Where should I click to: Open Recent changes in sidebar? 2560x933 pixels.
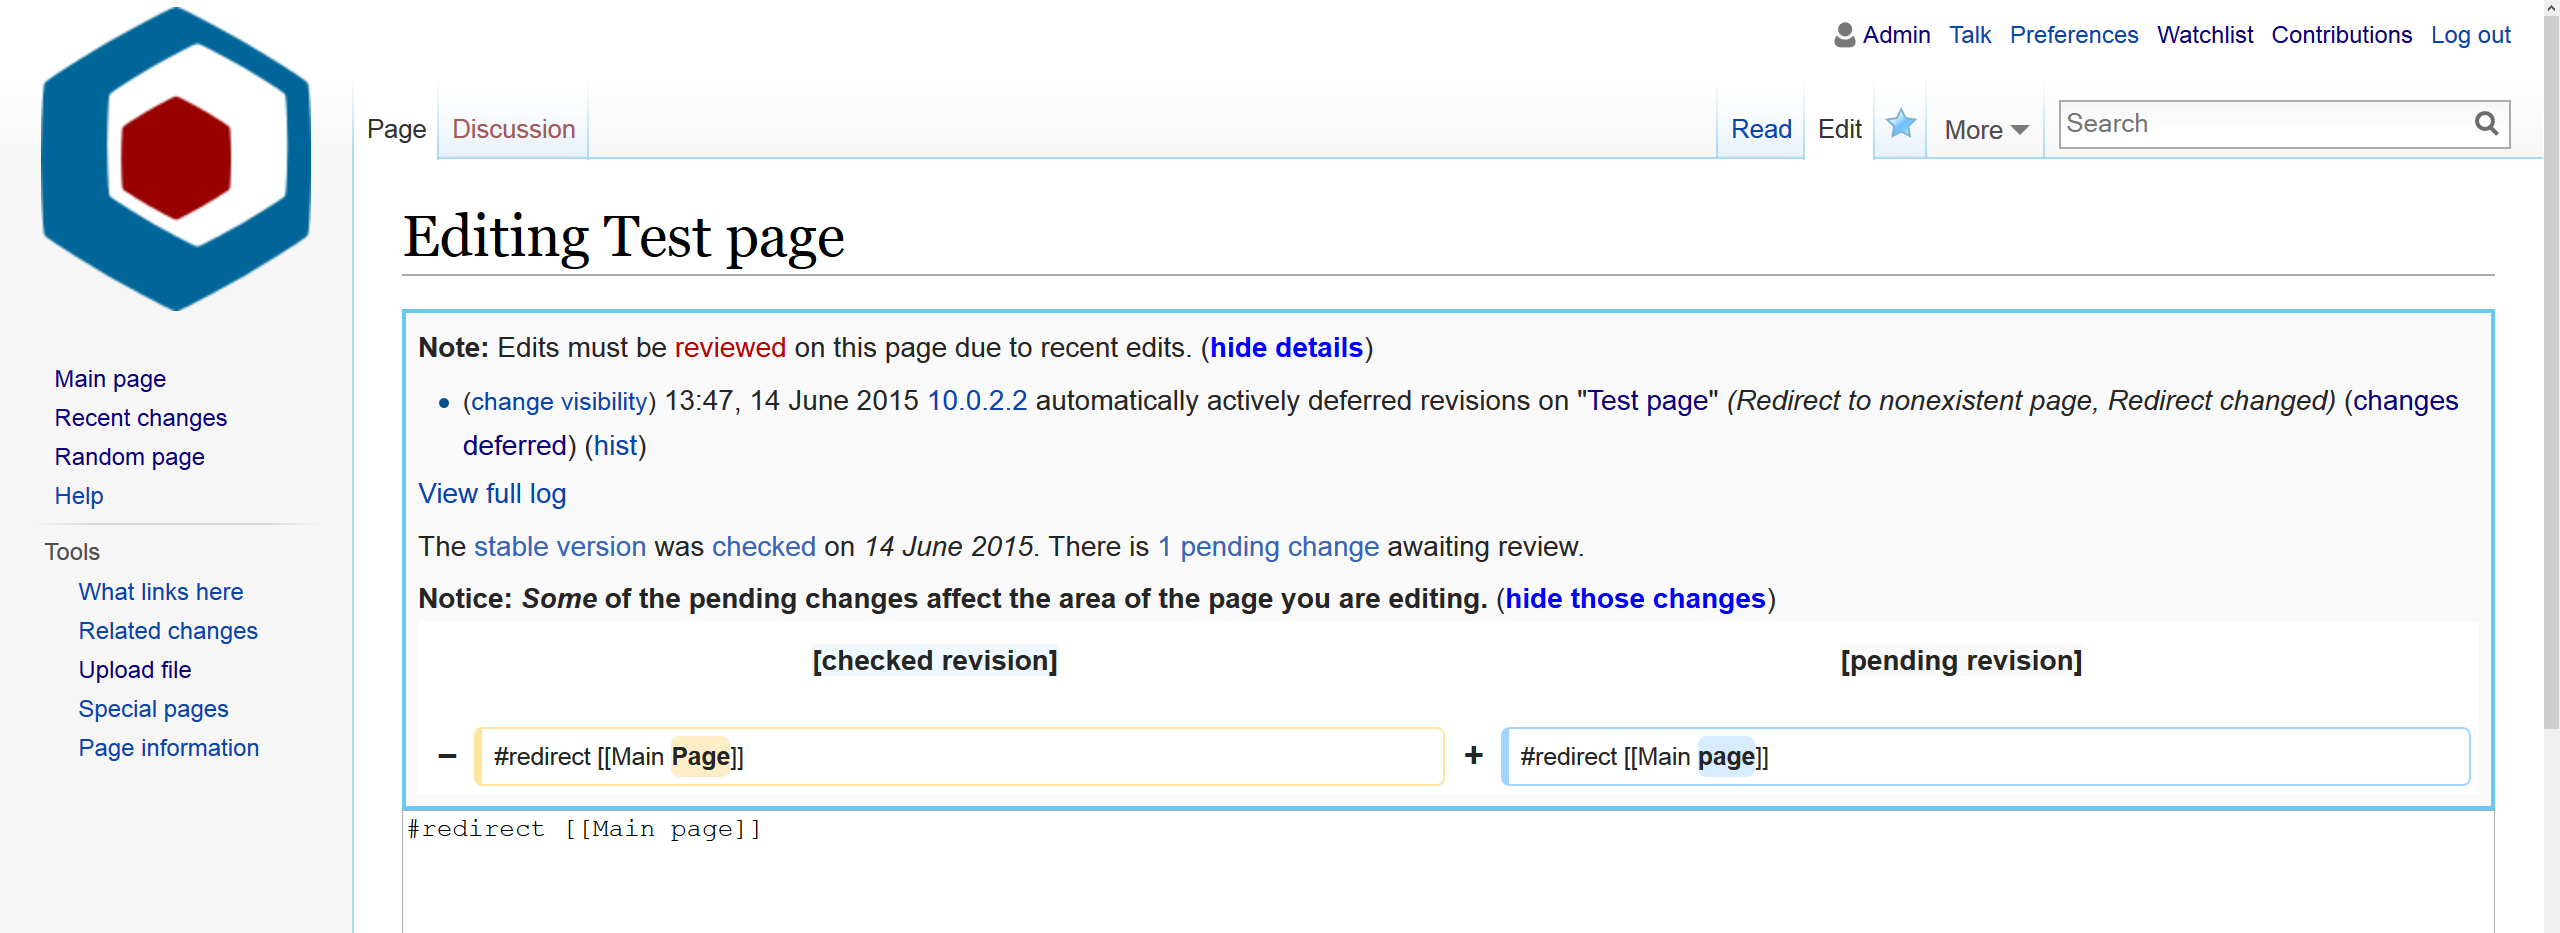tap(141, 418)
